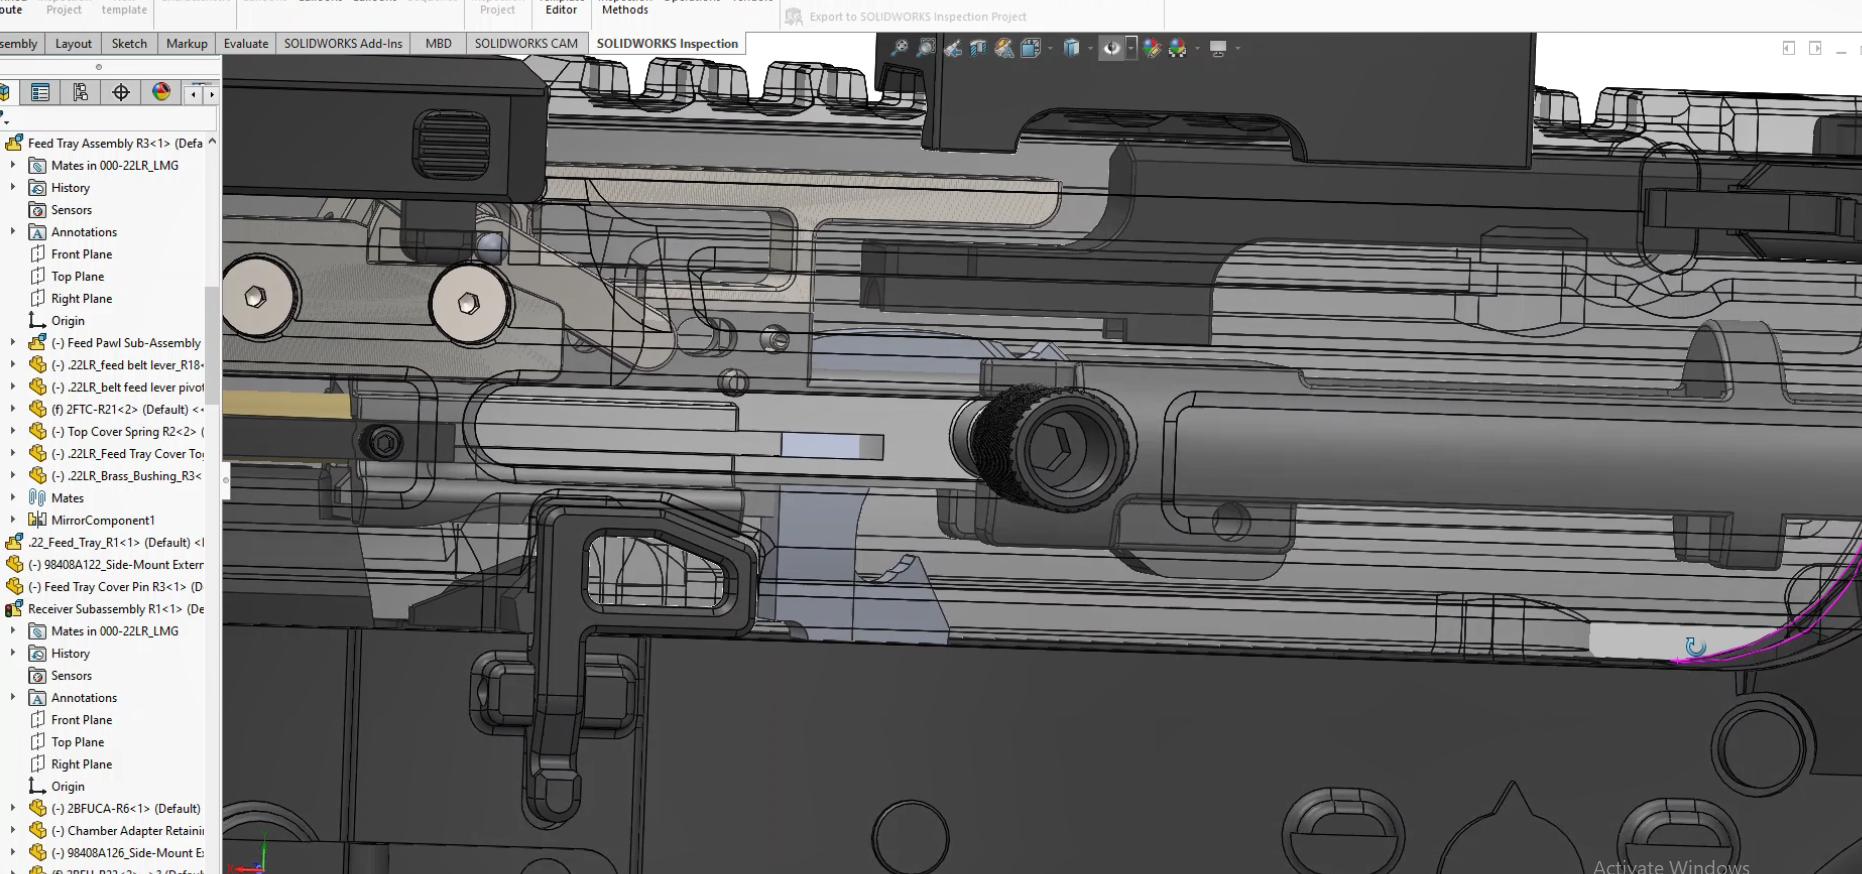Expand the Feed Pawl Sub-Assembly node

pyautogui.click(x=12, y=343)
